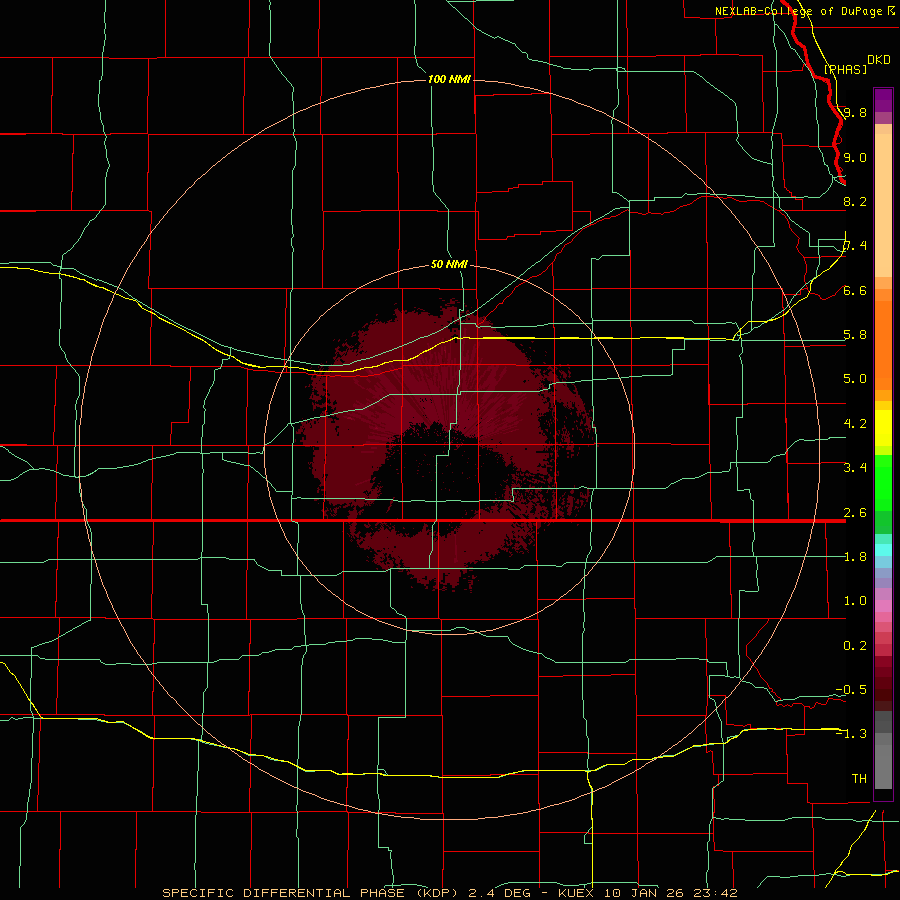Screen dimensions: 900x900
Task: Click the -0.5 legend value
Action: [851, 689]
